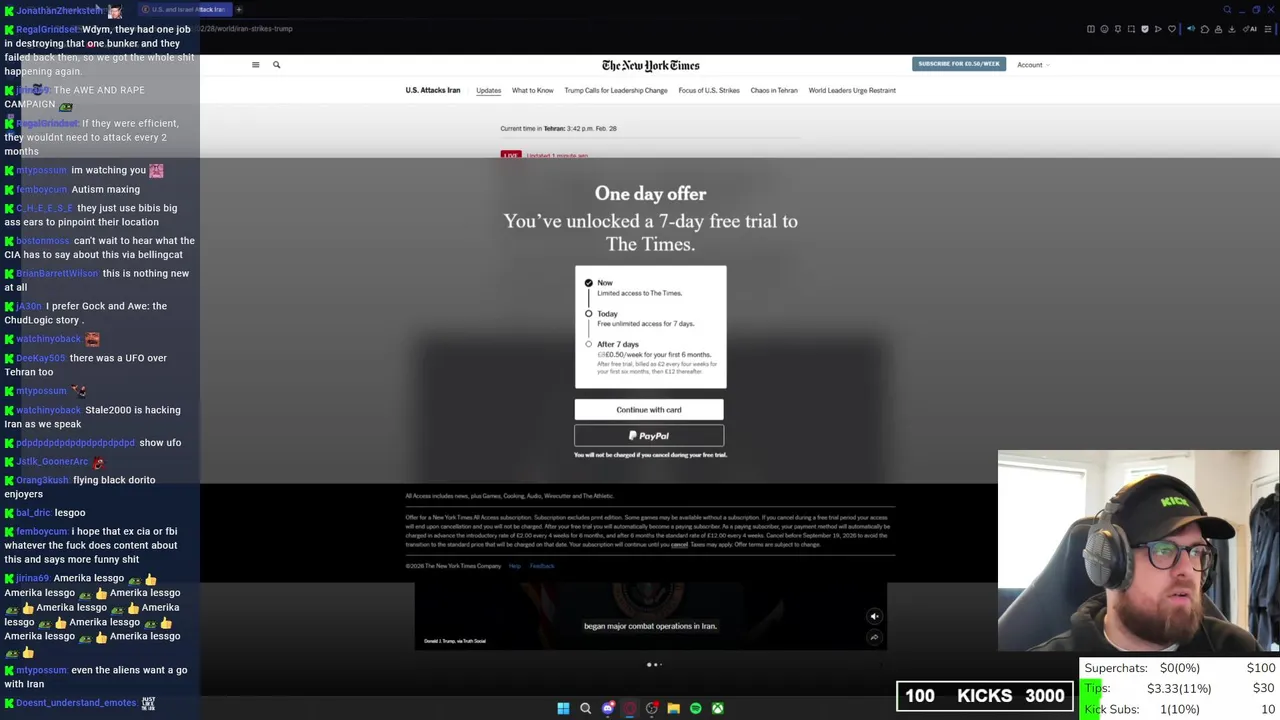Open Spotify from the taskbar

(696, 708)
